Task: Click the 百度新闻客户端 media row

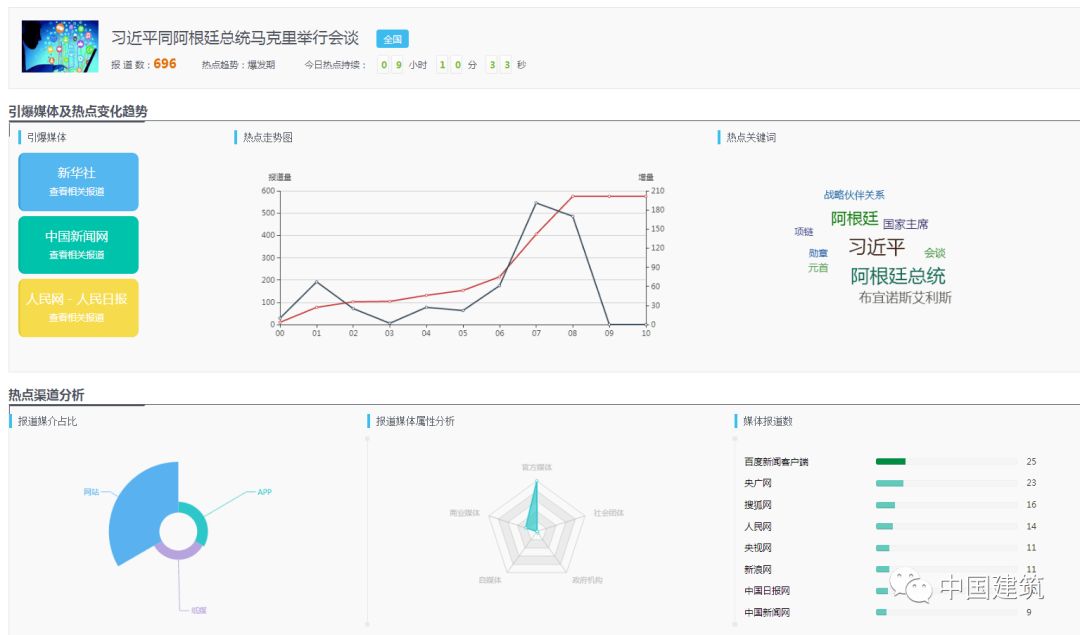Action: click(890, 461)
